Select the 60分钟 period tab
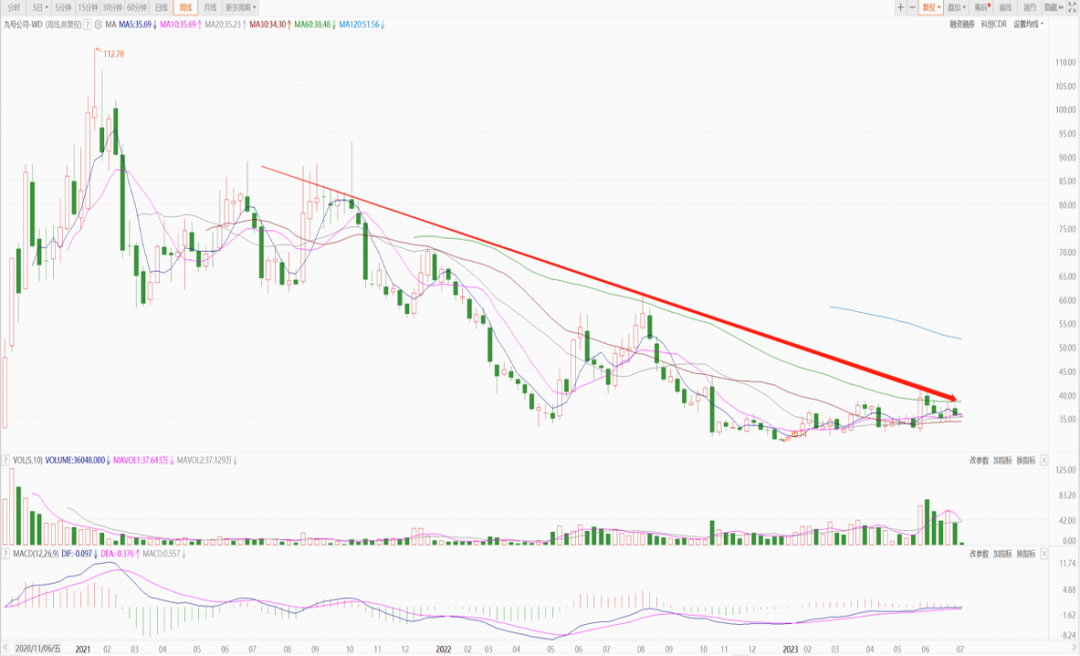 [x=137, y=8]
